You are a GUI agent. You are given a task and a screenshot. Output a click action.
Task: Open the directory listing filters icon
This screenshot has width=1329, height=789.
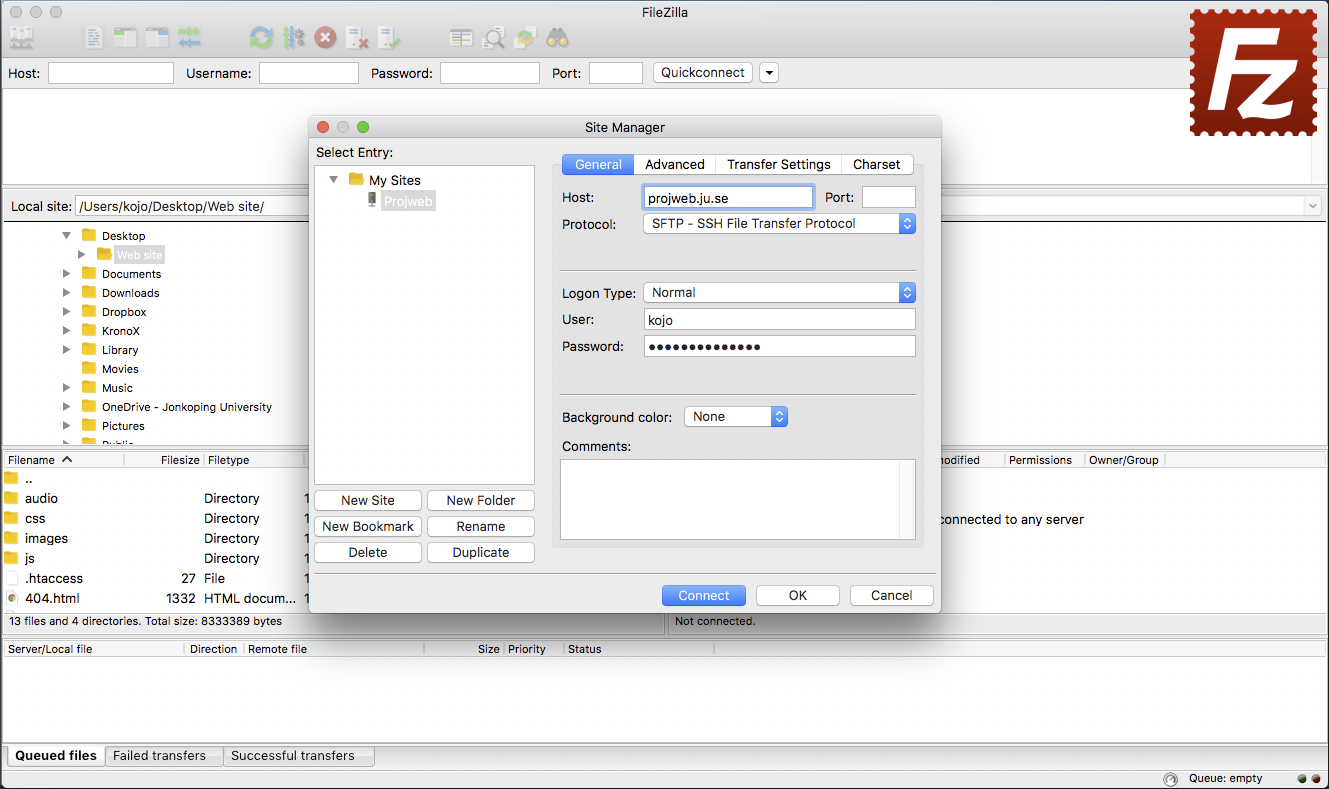click(x=461, y=38)
